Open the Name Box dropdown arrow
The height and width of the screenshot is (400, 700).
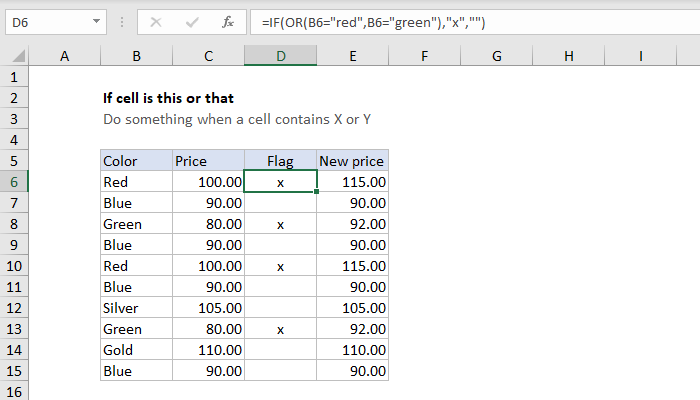(96, 21)
